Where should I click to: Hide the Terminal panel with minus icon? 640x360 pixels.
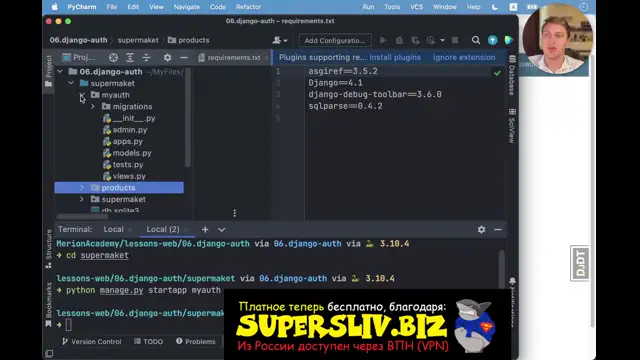click(x=498, y=229)
